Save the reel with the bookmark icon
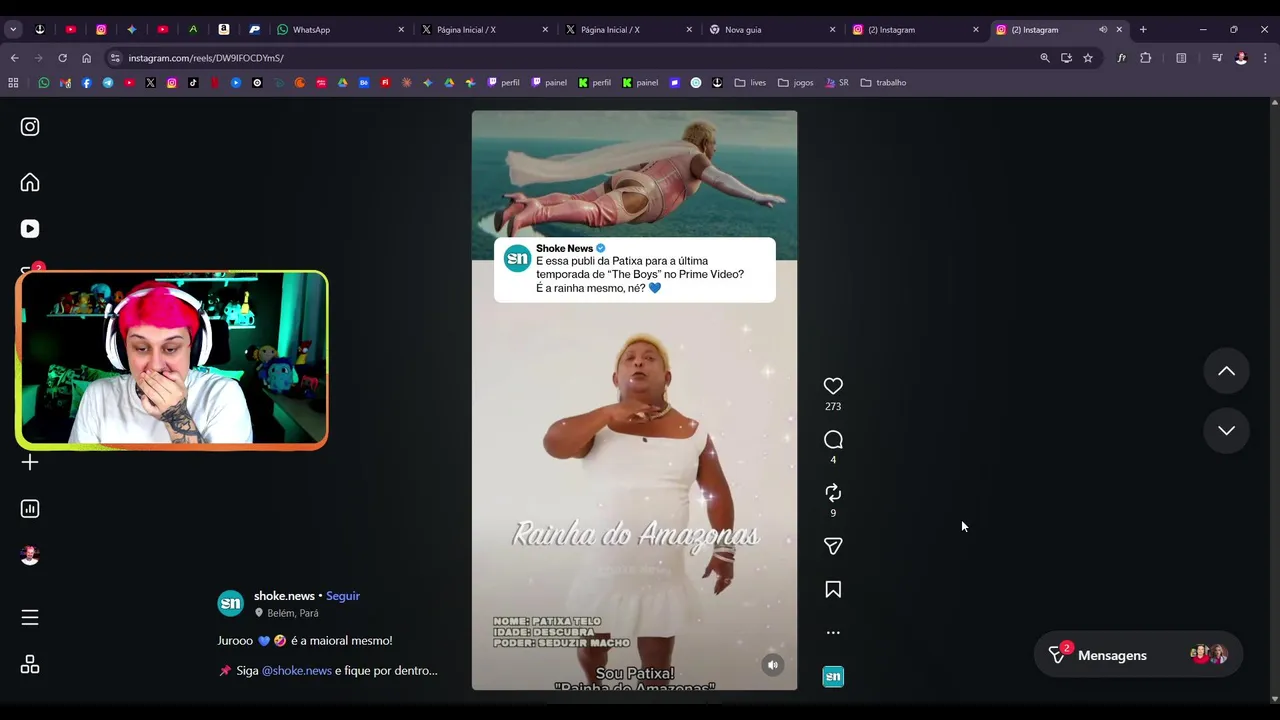Image resolution: width=1280 pixels, height=720 pixels. [833, 590]
